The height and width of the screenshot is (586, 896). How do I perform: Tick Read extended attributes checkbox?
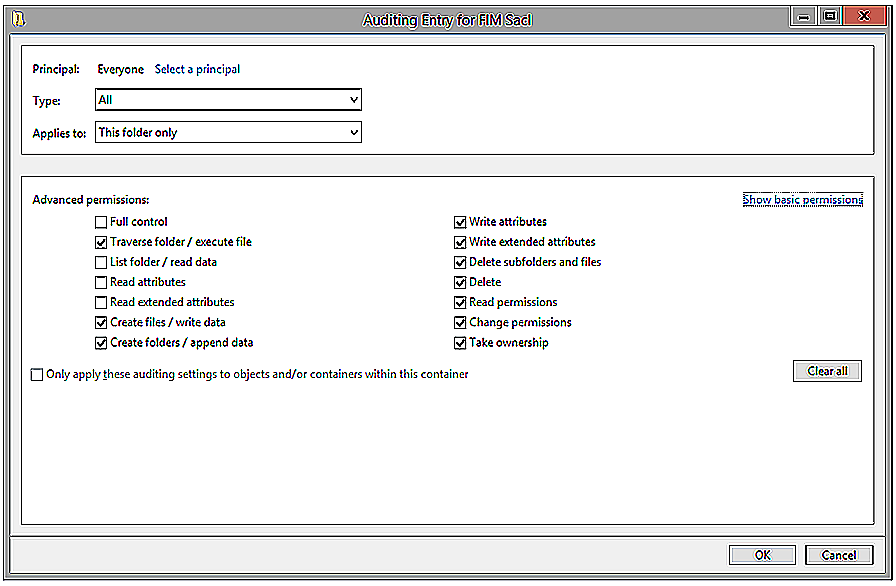click(x=101, y=302)
